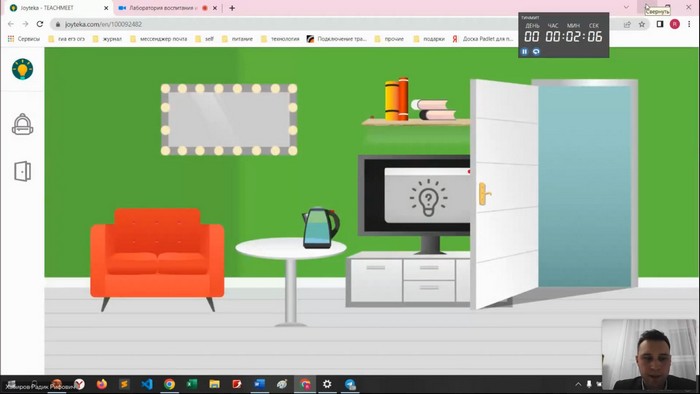700x394 pixels.
Task: Open the подарки bookmarks folder
Action: tap(429, 39)
